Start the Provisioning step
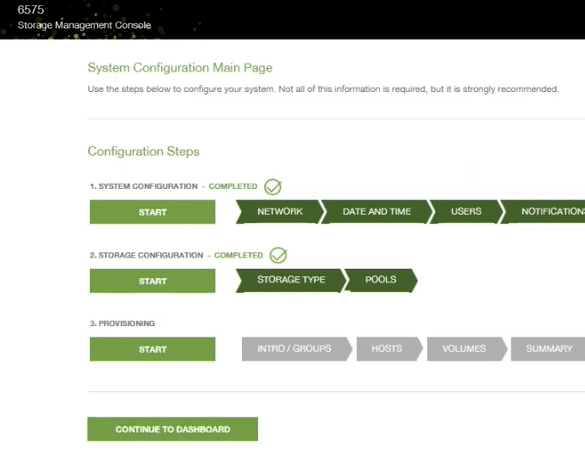This screenshot has width=585, height=469. point(153,349)
